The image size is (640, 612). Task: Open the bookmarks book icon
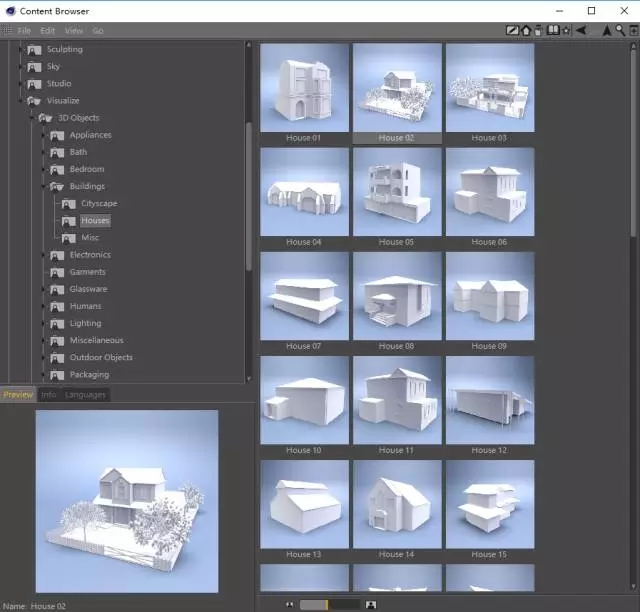(x=553, y=30)
